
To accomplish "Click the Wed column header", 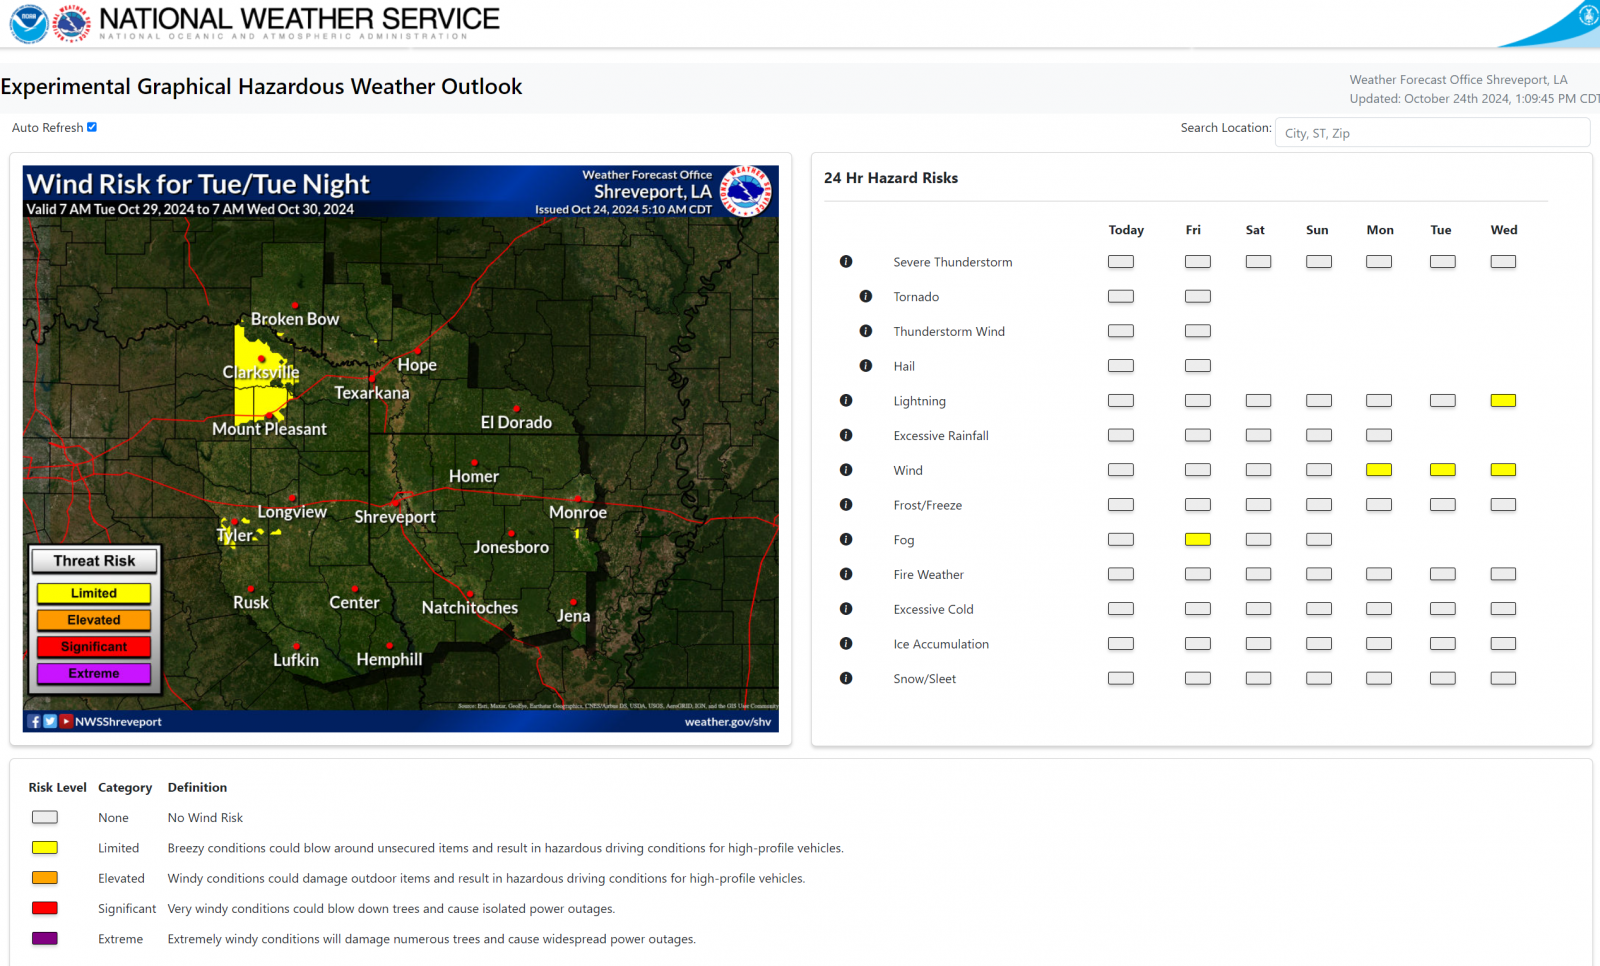I will (x=1504, y=230).
